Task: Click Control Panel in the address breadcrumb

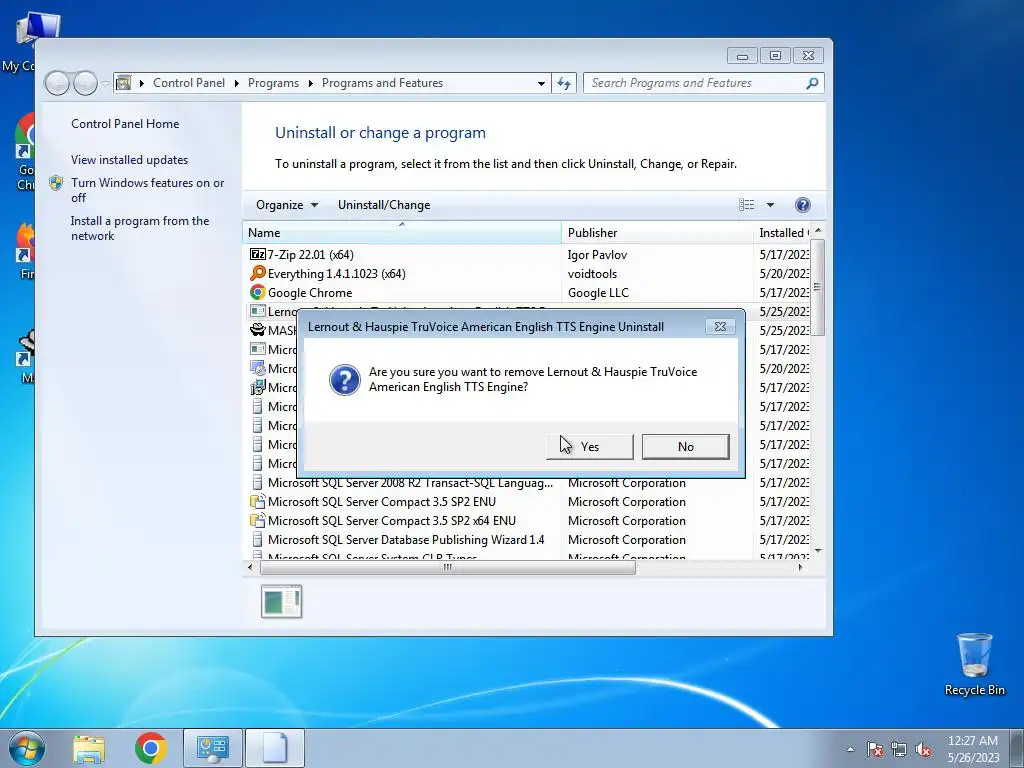Action: pos(189,83)
